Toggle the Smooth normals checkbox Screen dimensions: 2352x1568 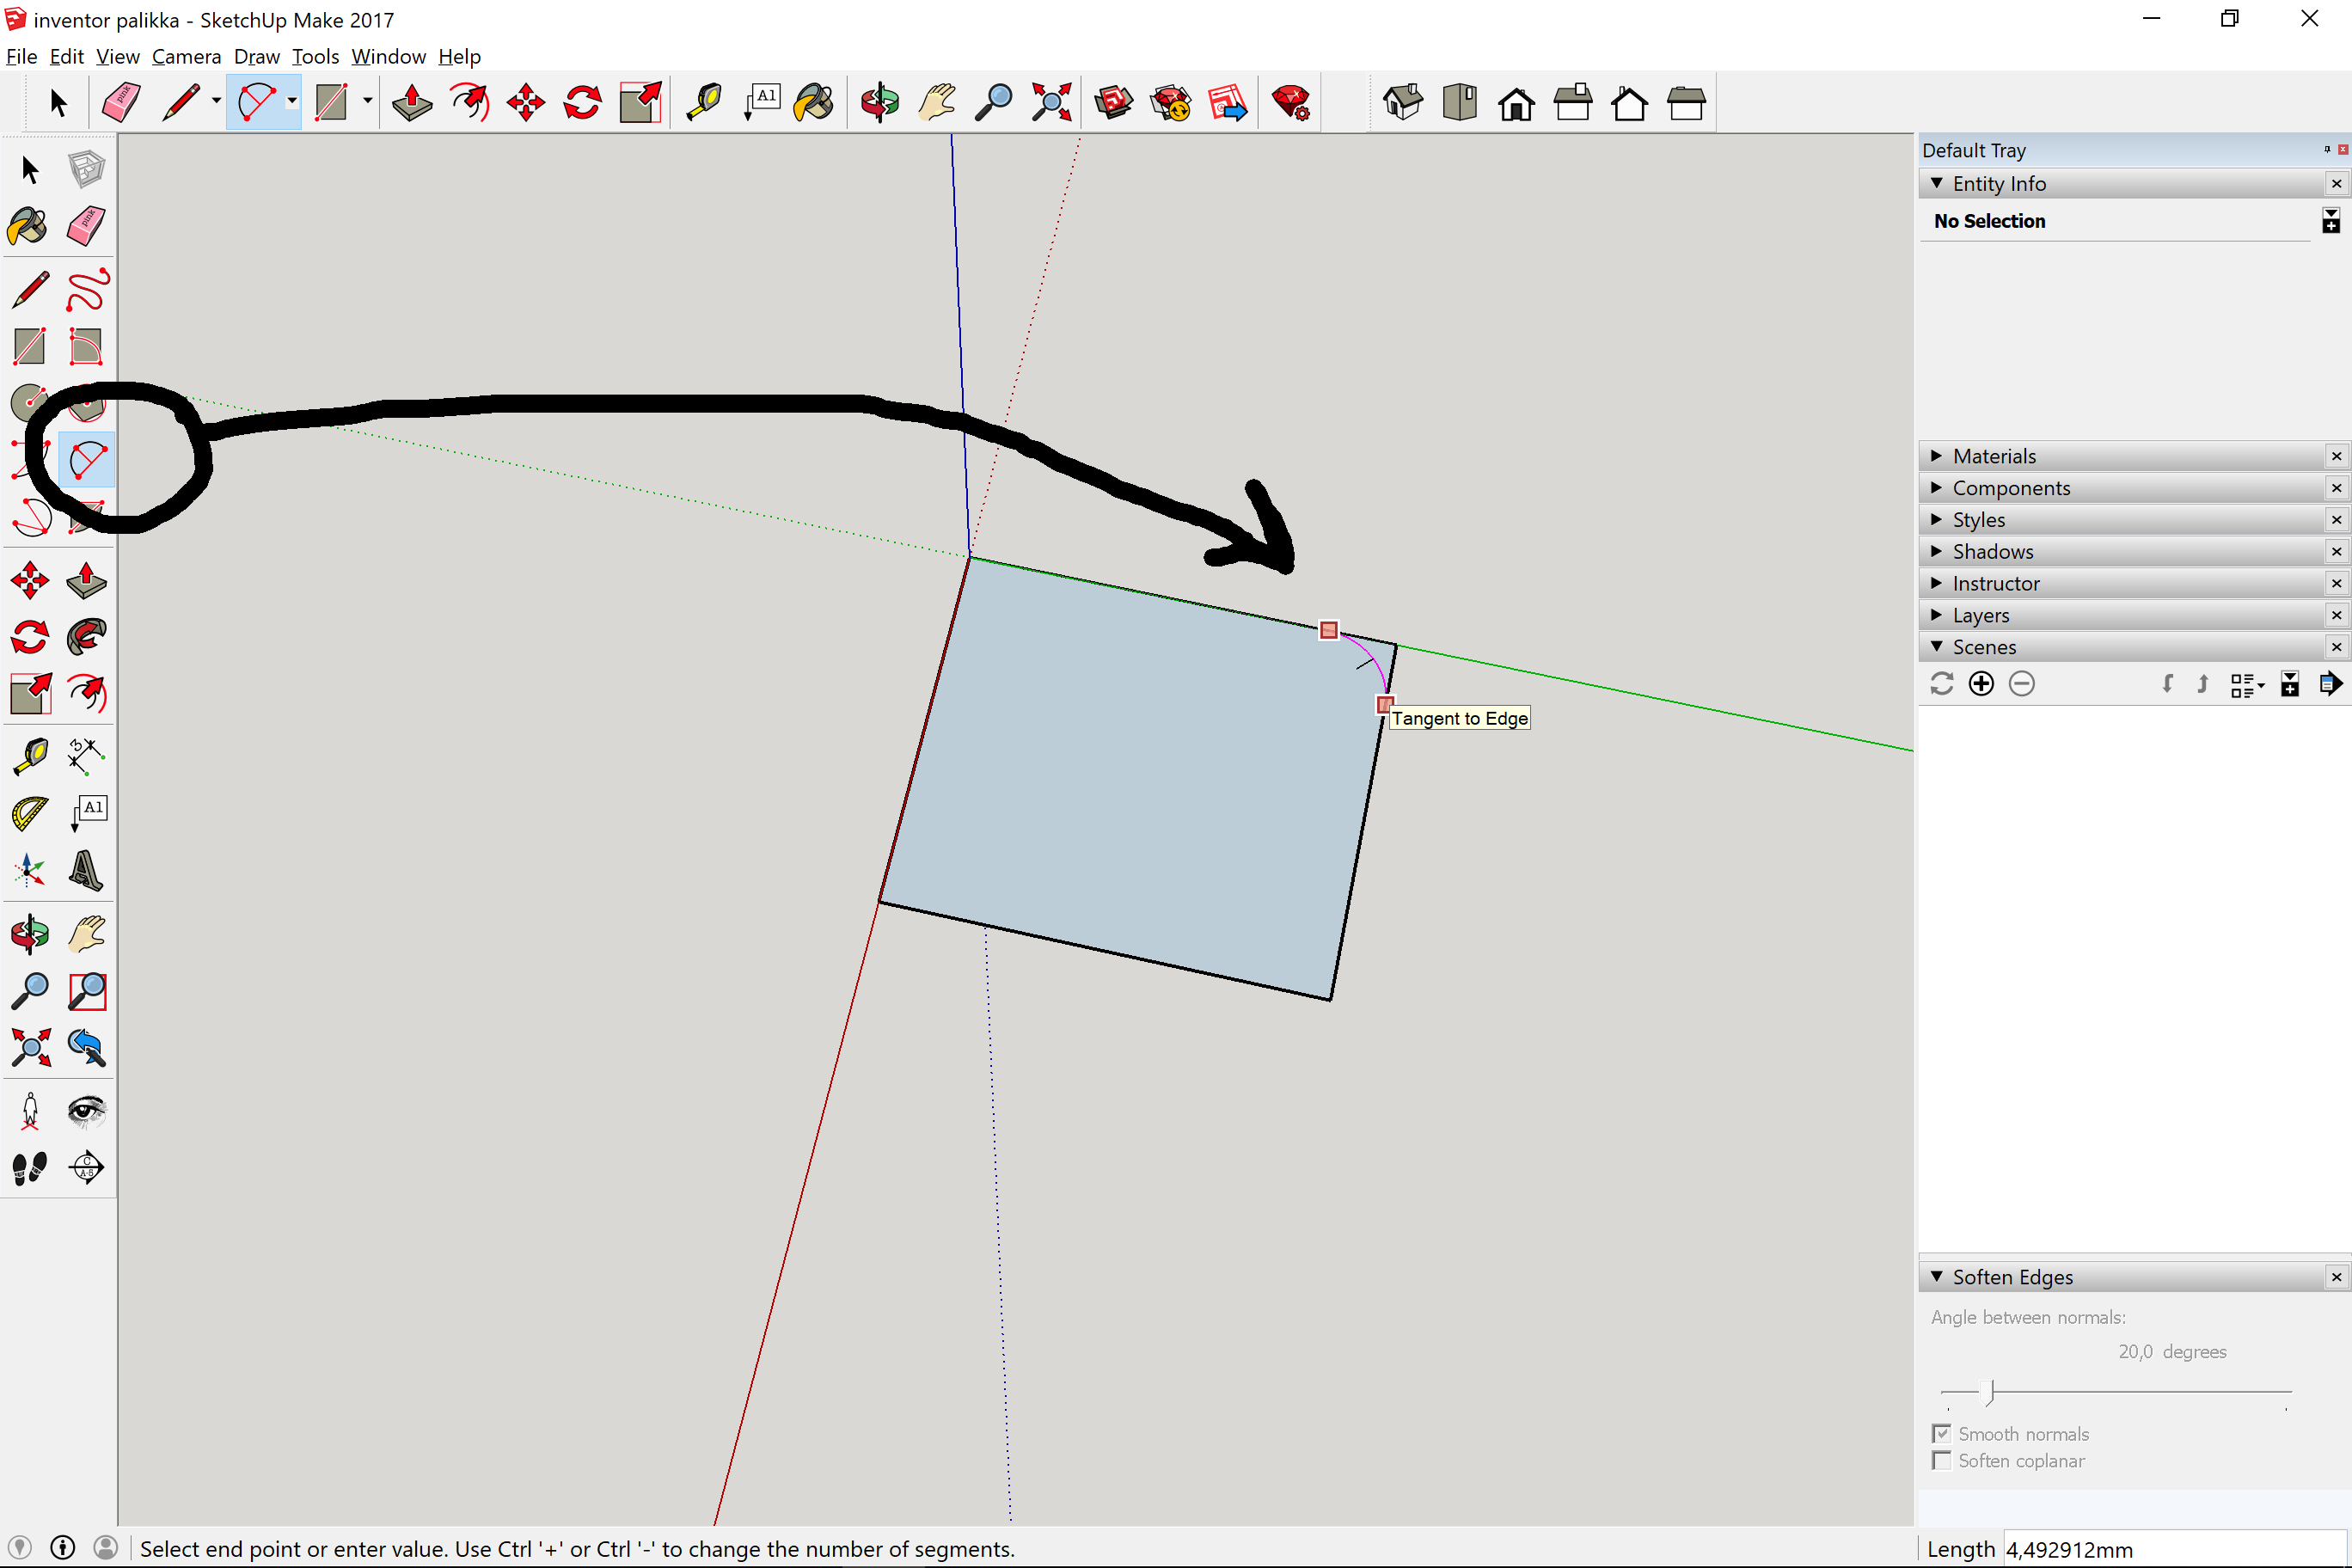tap(1942, 1433)
